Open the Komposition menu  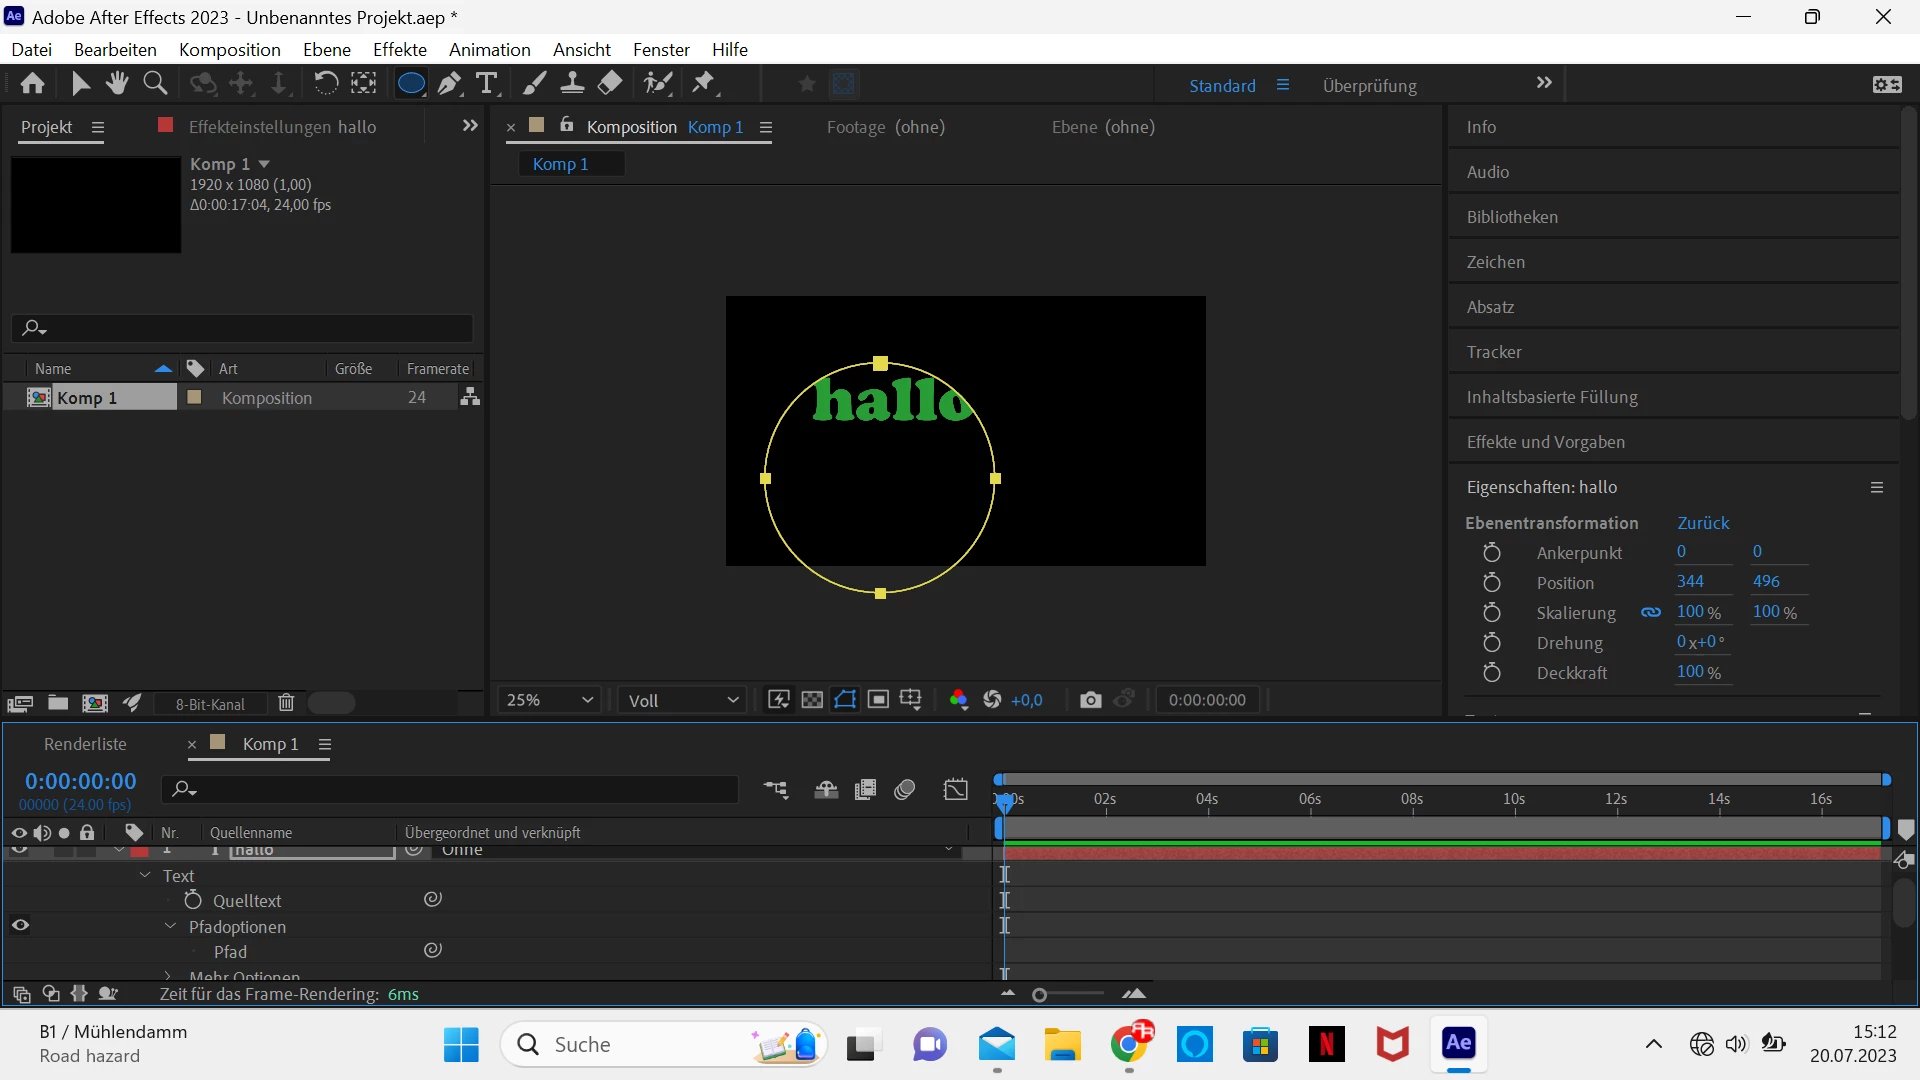coord(229,49)
